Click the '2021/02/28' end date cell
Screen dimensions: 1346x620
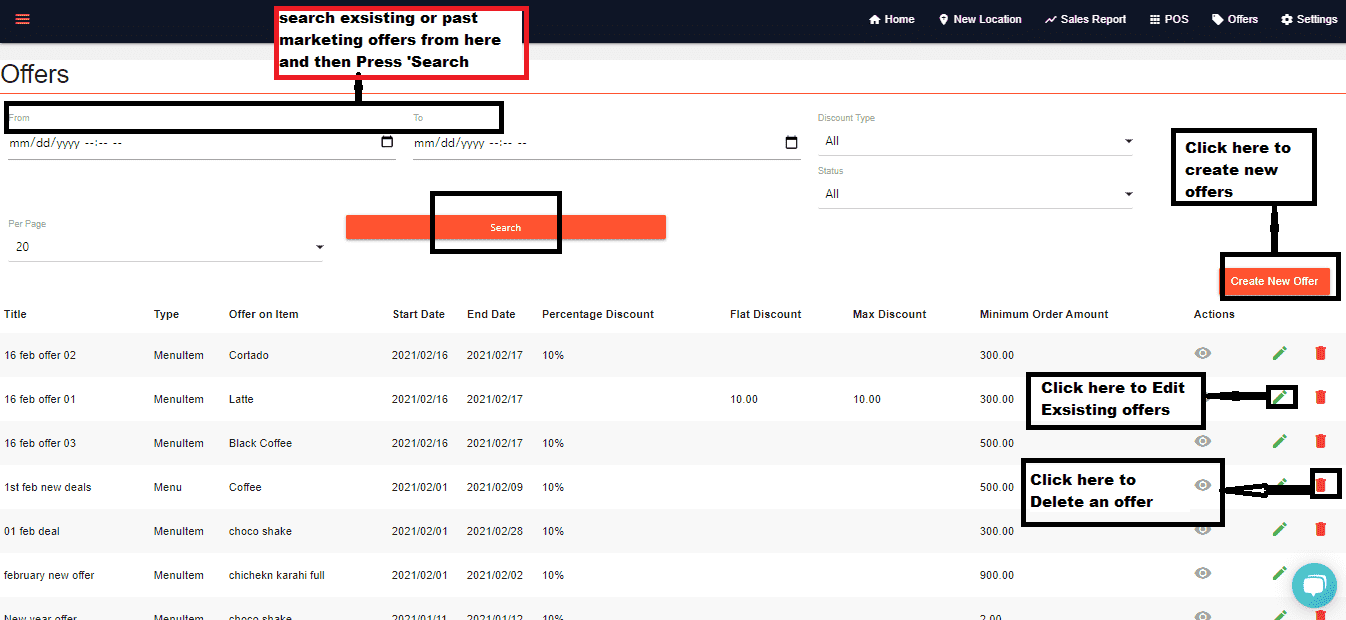(495, 531)
